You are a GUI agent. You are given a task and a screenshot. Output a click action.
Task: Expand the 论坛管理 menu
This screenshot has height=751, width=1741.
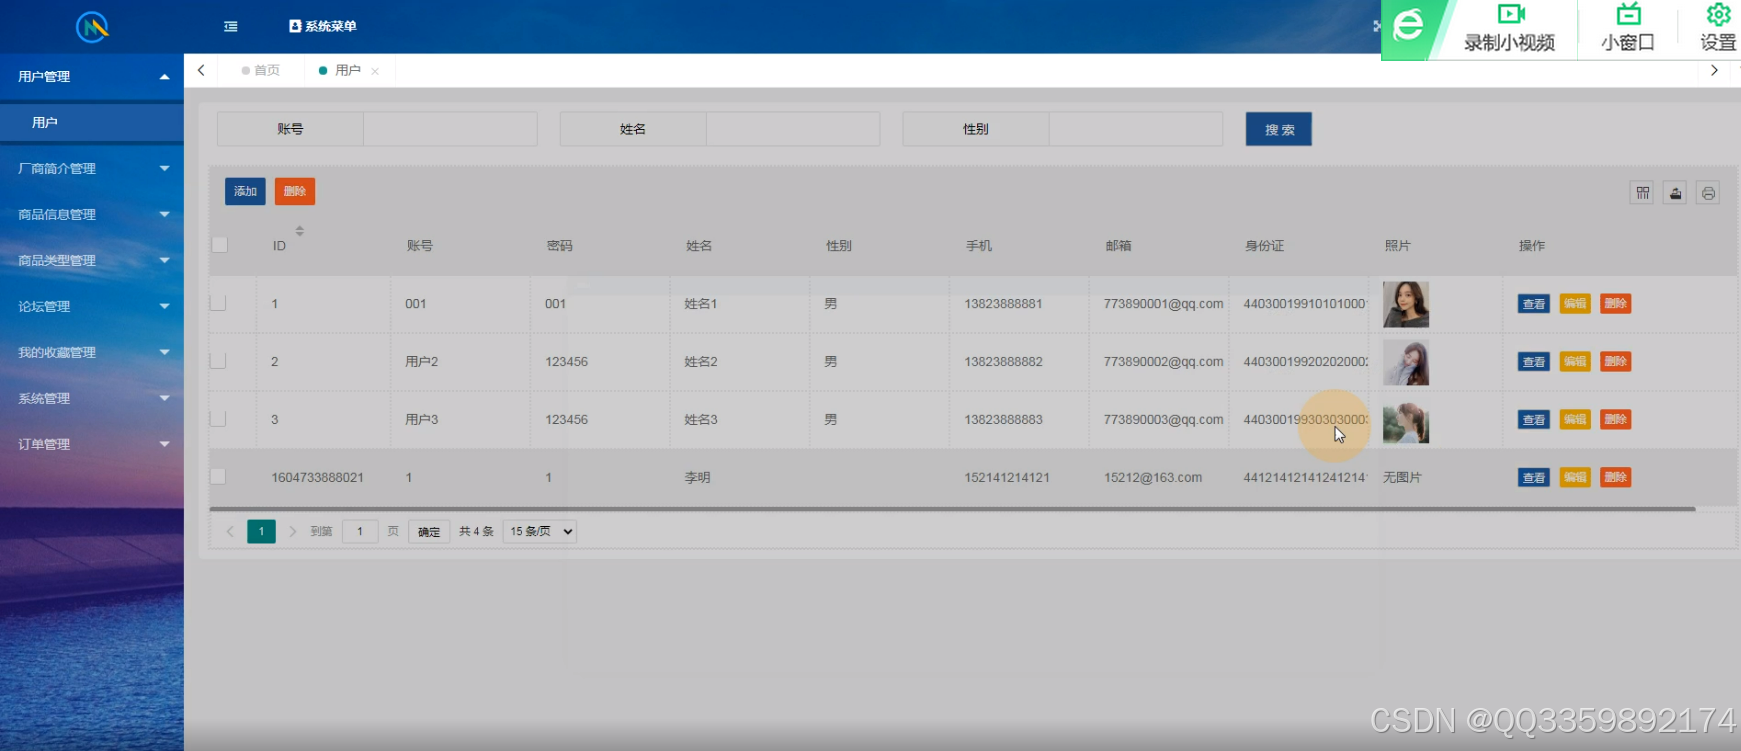pos(92,306)
